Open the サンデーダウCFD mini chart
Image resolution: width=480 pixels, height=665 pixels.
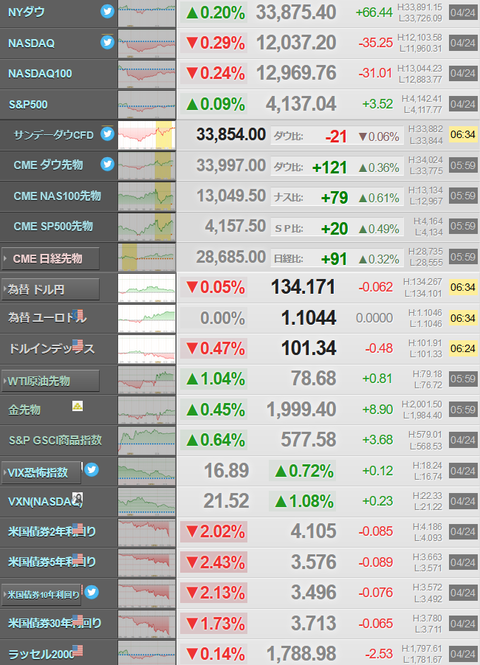(146, 135)
